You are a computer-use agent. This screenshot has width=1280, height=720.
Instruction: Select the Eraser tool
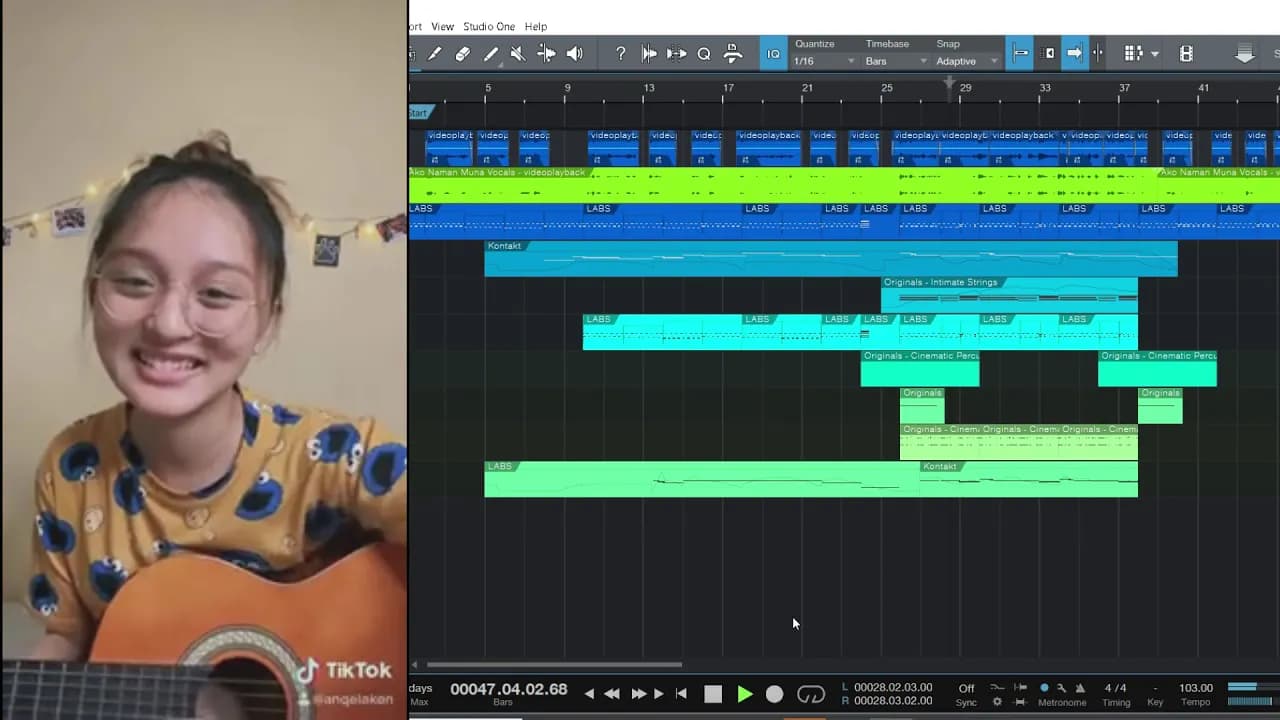(463, 54)
